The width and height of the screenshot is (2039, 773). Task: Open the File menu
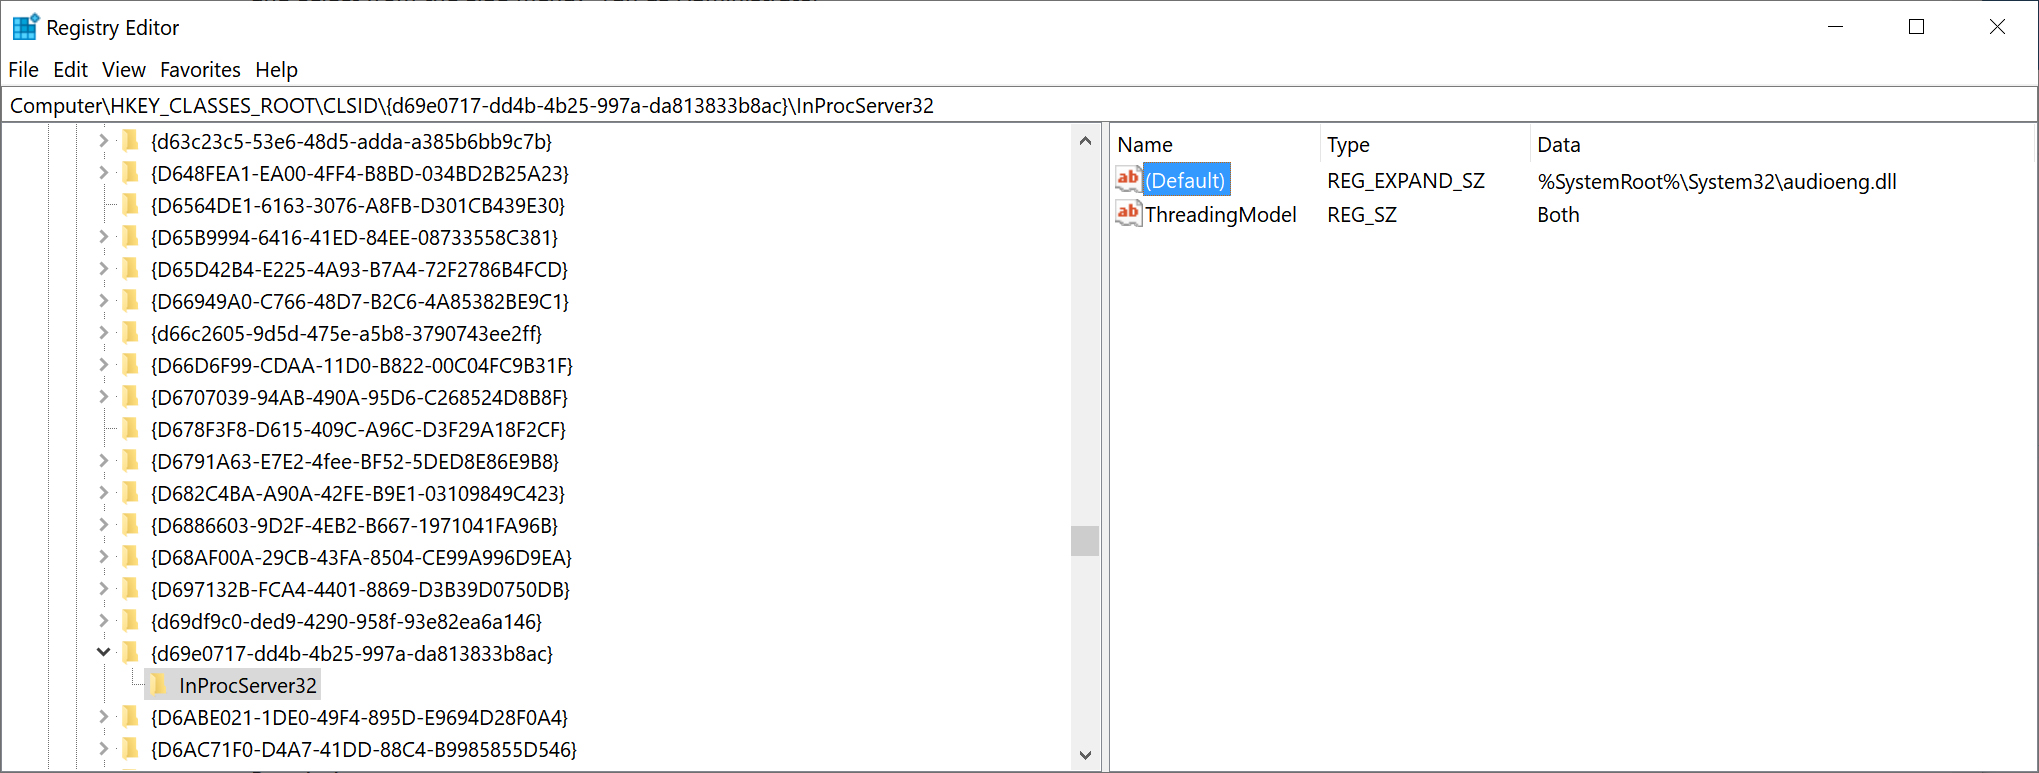pos(23,70)
